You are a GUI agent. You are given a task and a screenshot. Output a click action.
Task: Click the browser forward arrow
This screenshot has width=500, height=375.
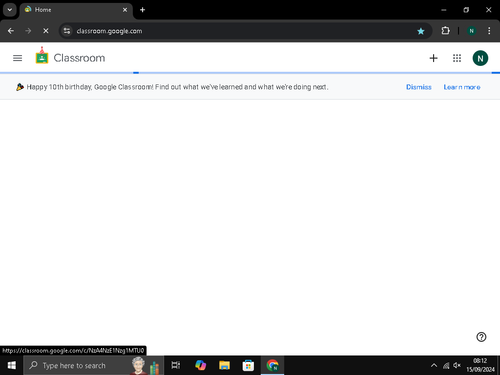coord(28,31)
